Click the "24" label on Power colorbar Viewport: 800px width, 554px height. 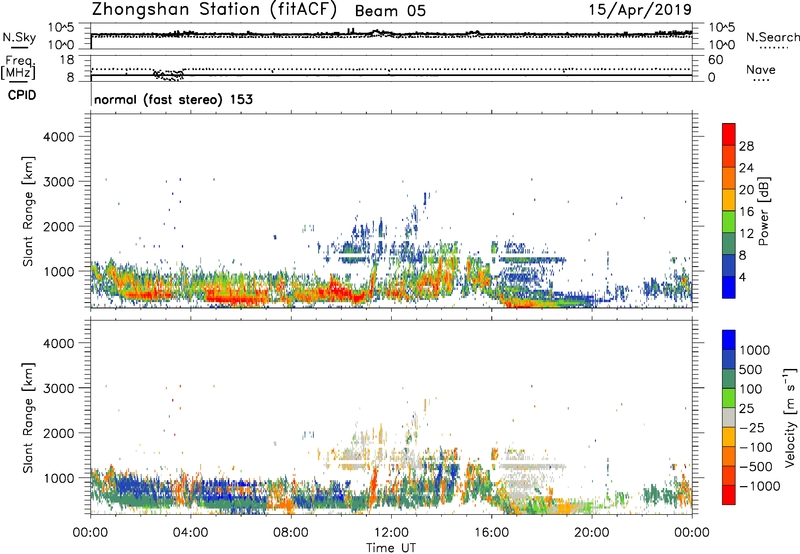point(746,168)
